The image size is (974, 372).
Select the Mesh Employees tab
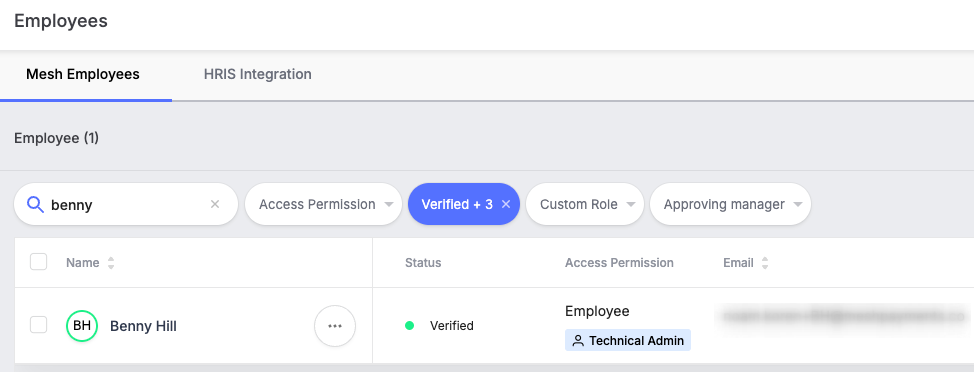click(83, 75)
